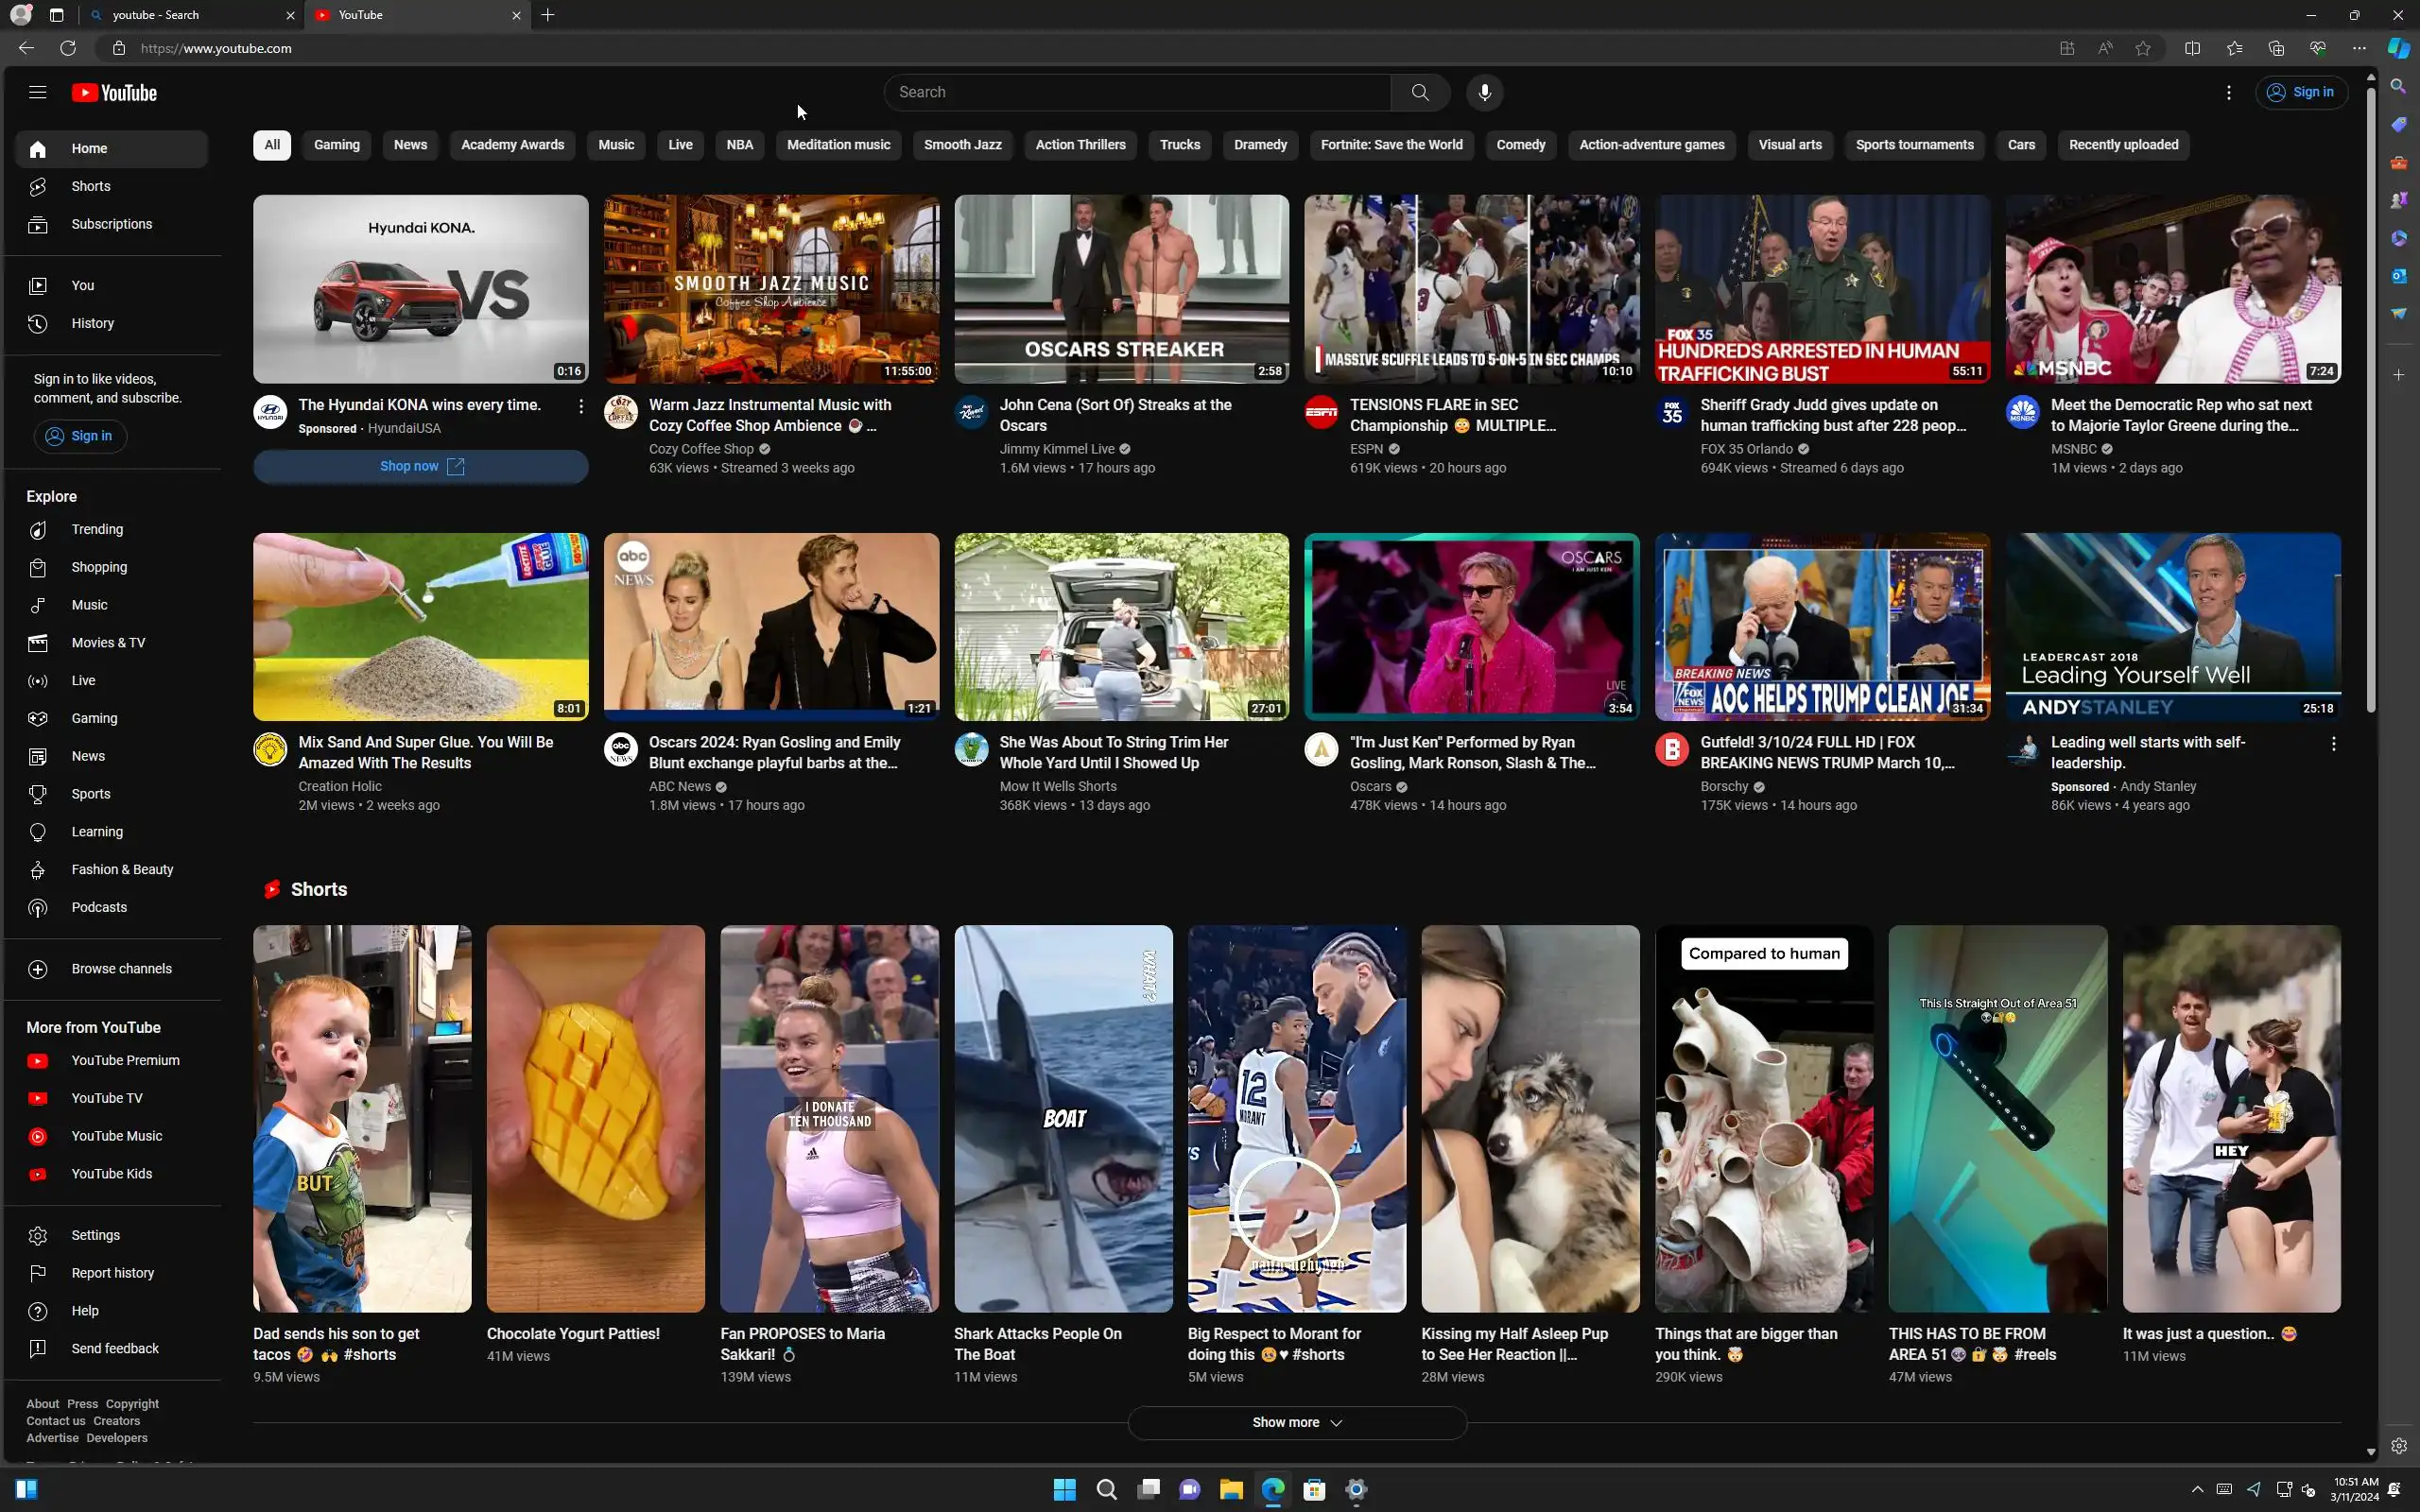This screenshot has height=1512, width=2420.
Task: Select the Smooth Jazz filter chip
Action: point(962,145)
